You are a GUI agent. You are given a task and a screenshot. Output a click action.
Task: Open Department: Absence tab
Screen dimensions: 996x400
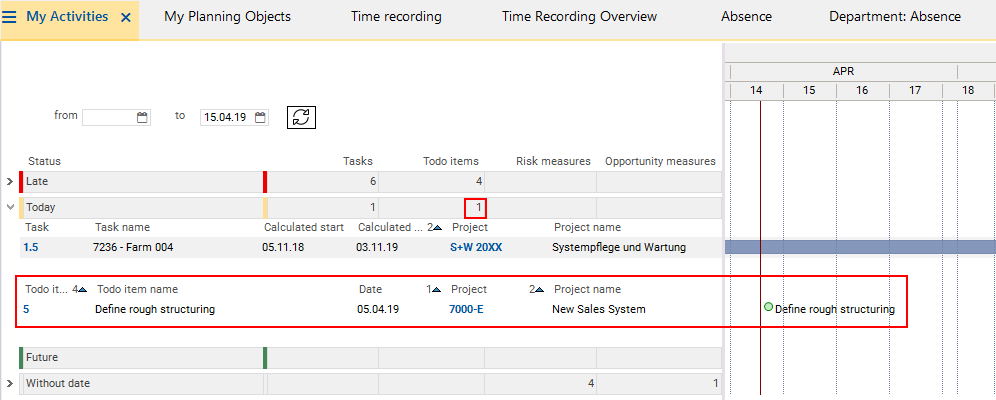pyautogui.click(x=895, y=17)
